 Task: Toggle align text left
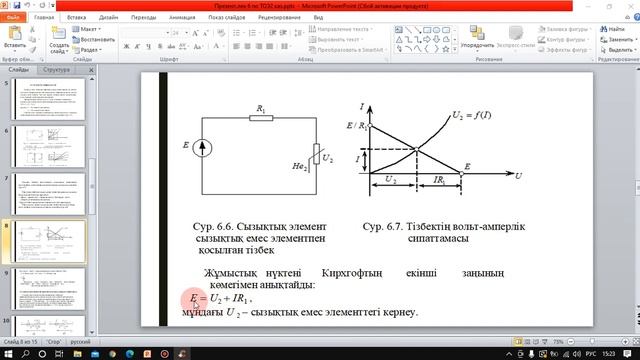pos(236,47)
